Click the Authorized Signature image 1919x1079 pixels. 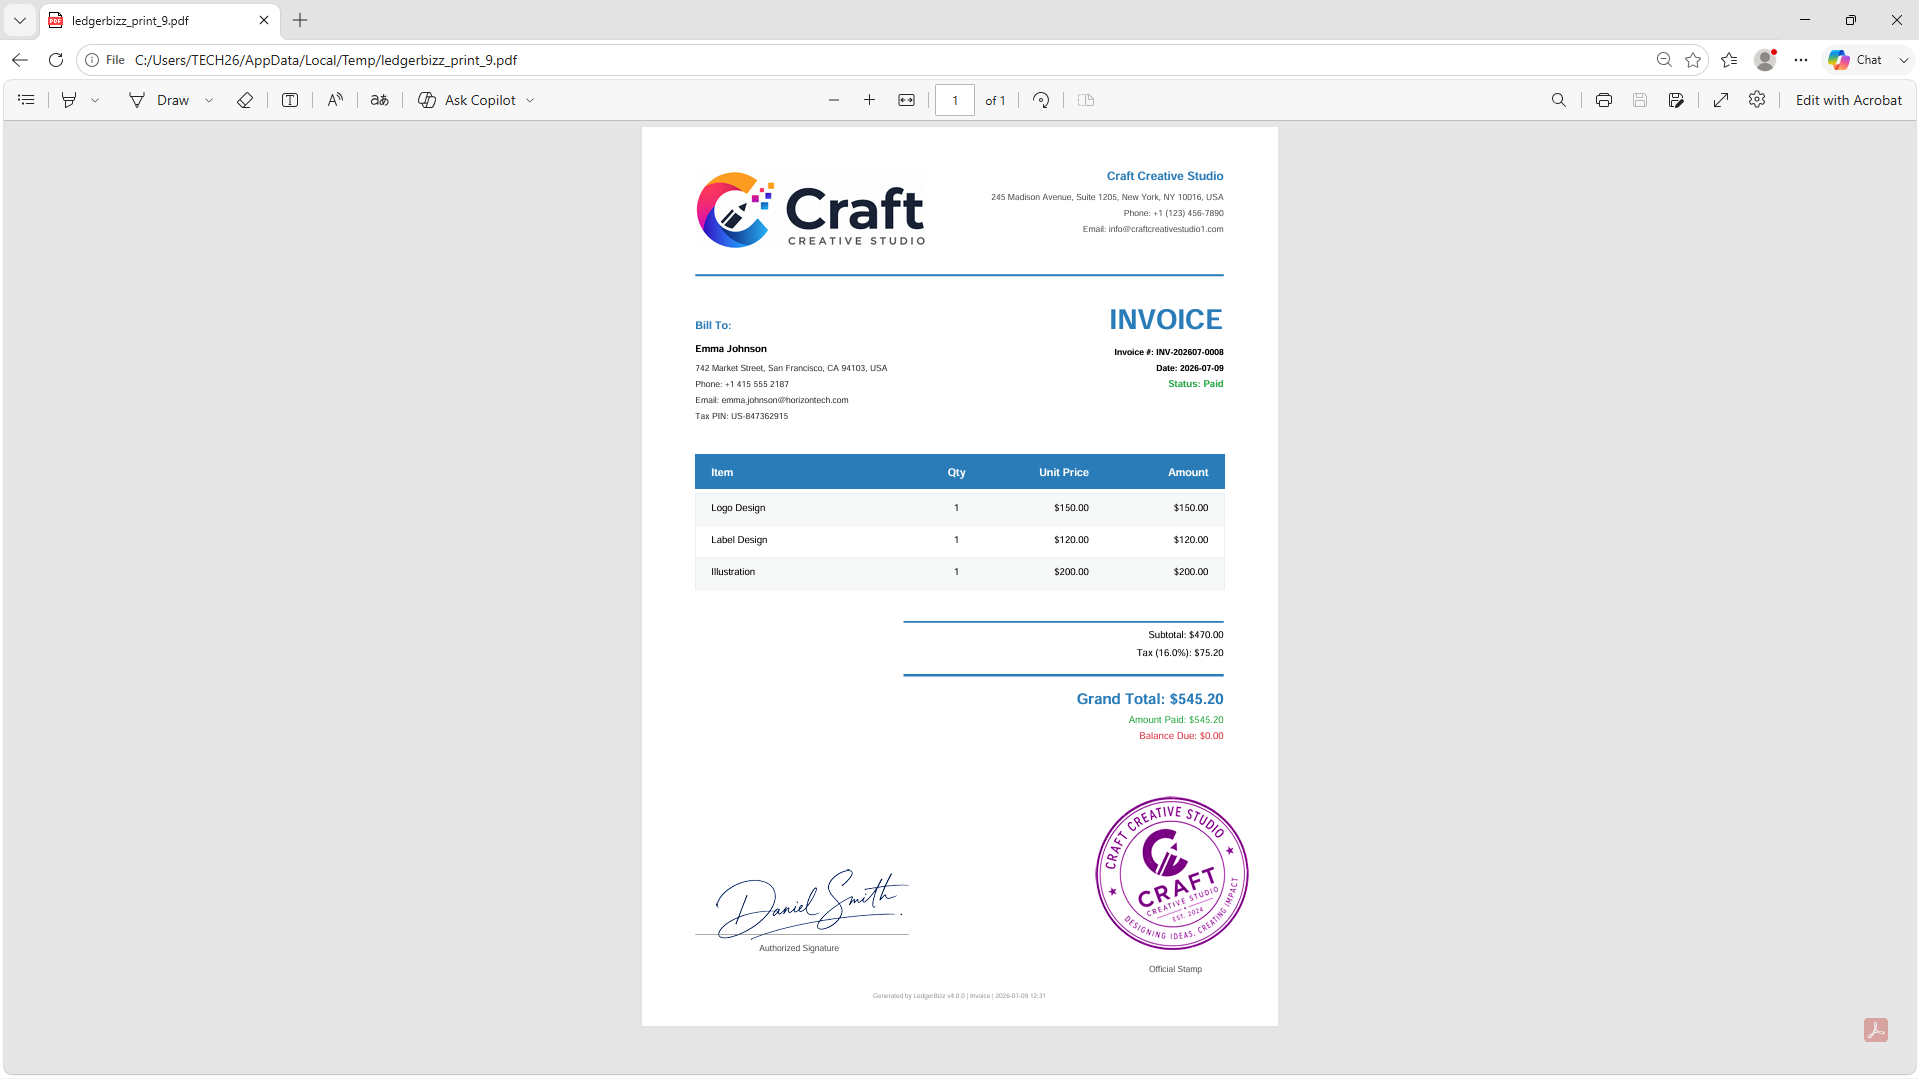point(811,904)
